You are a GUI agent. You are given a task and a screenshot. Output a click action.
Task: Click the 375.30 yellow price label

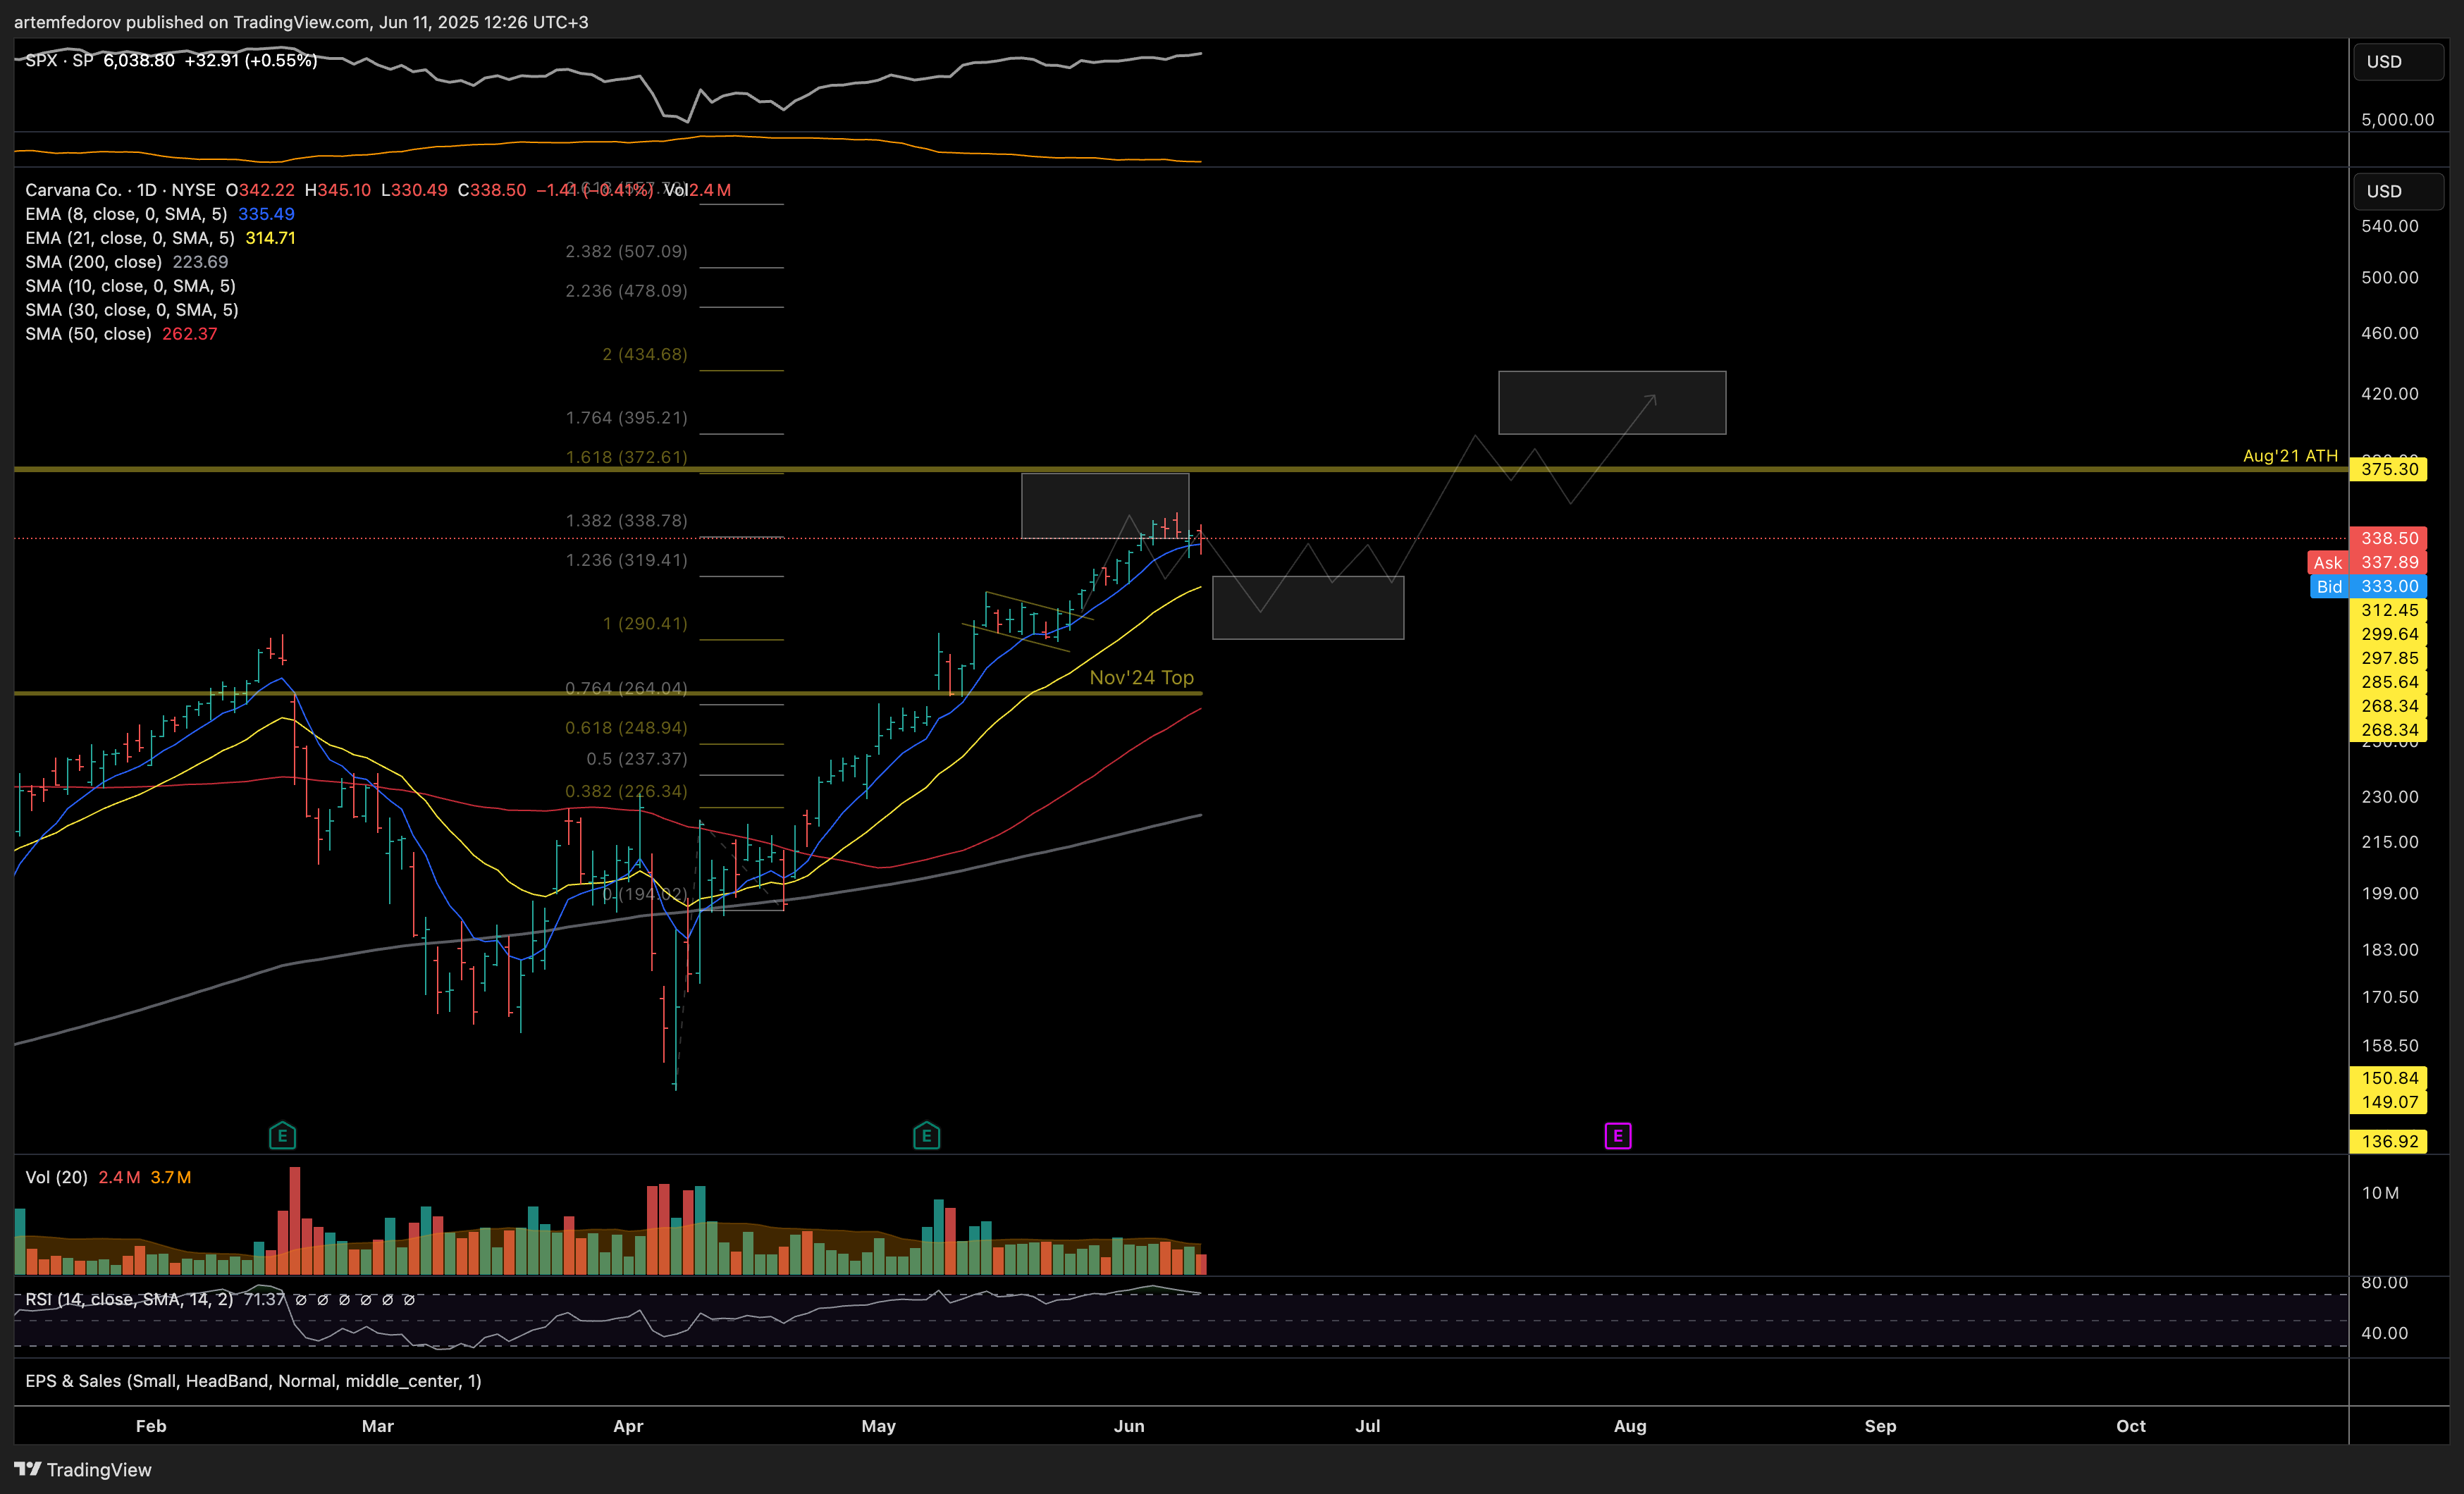pos(2388,469)
